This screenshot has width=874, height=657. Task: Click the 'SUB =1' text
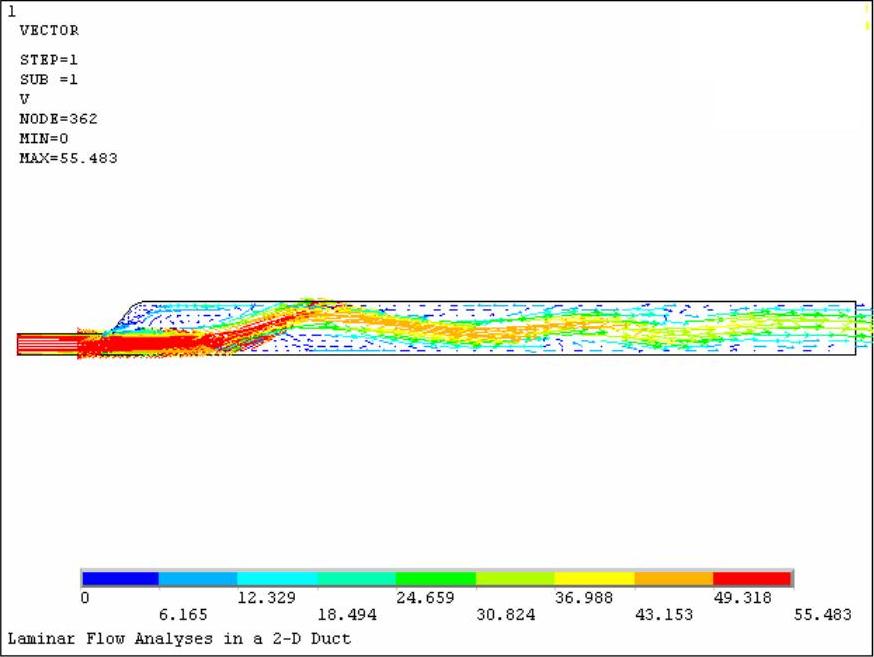[x=48, y=80]
